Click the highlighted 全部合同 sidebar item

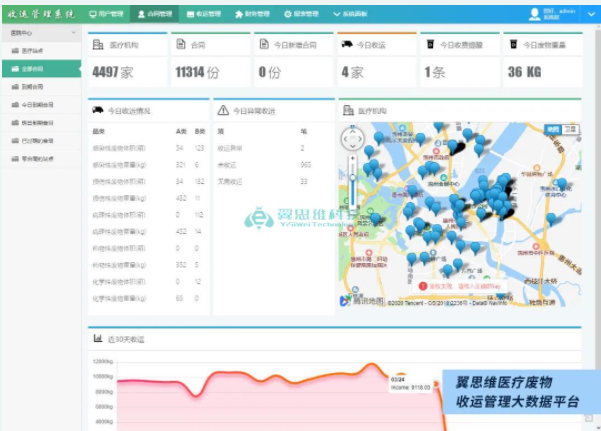click(x=32, y=68)
